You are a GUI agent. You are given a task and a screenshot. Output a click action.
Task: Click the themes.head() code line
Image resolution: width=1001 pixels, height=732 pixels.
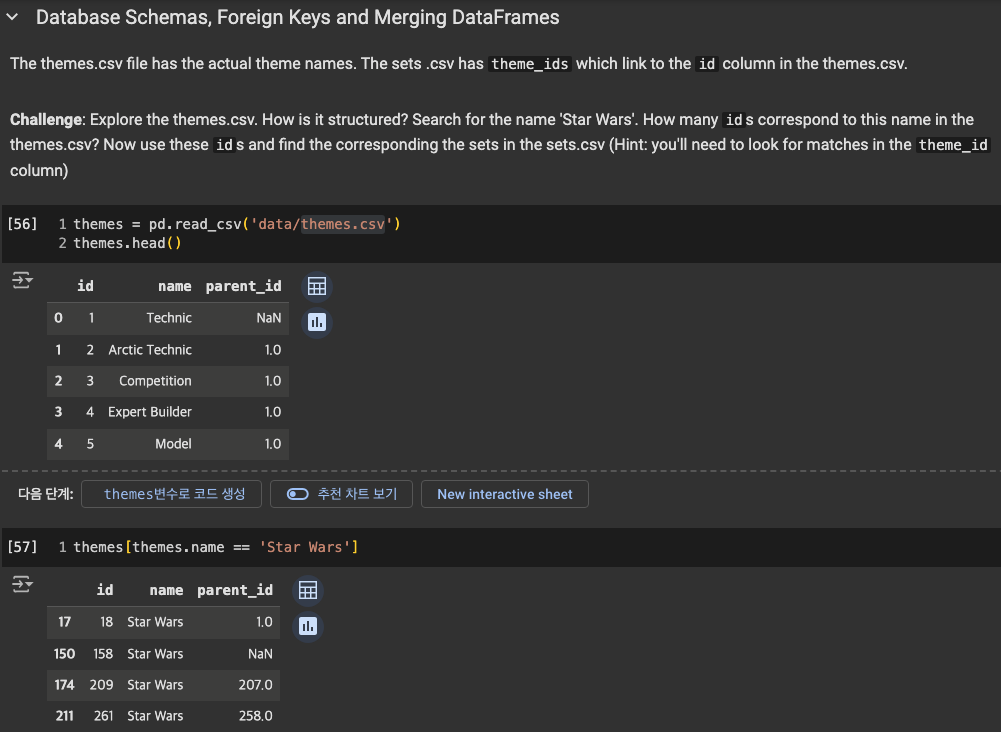point(127,243)
